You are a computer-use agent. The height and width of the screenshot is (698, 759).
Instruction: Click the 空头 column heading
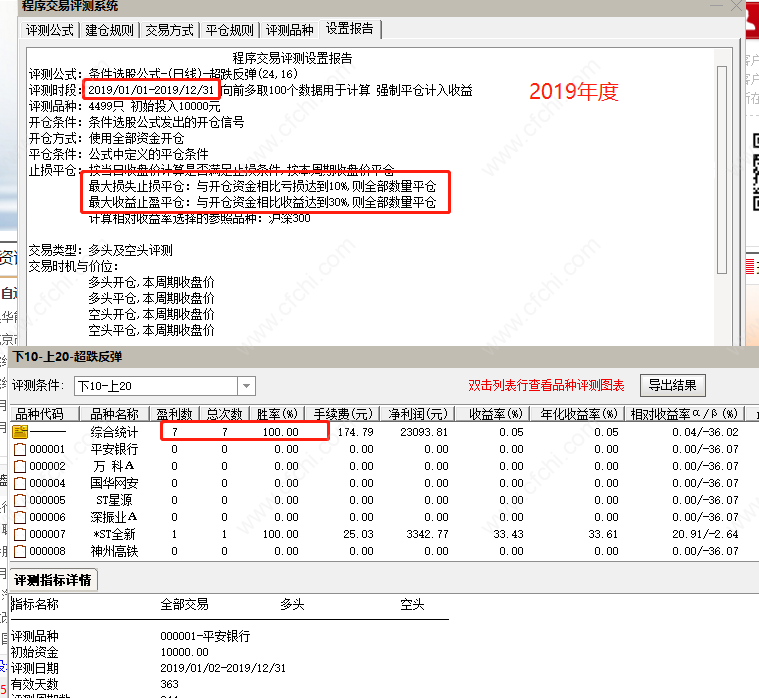coord(412,604)
